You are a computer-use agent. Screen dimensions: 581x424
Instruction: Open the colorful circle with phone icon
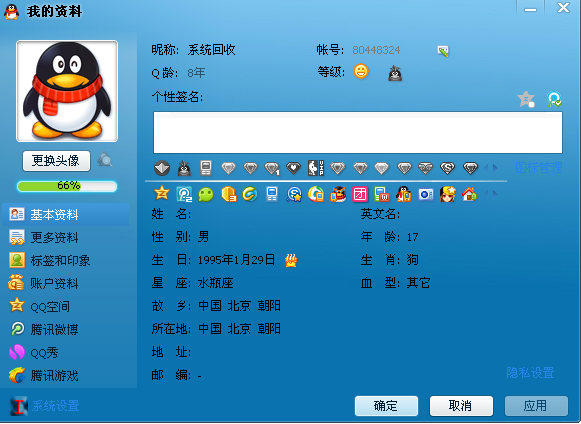click(x=316, y=194)
